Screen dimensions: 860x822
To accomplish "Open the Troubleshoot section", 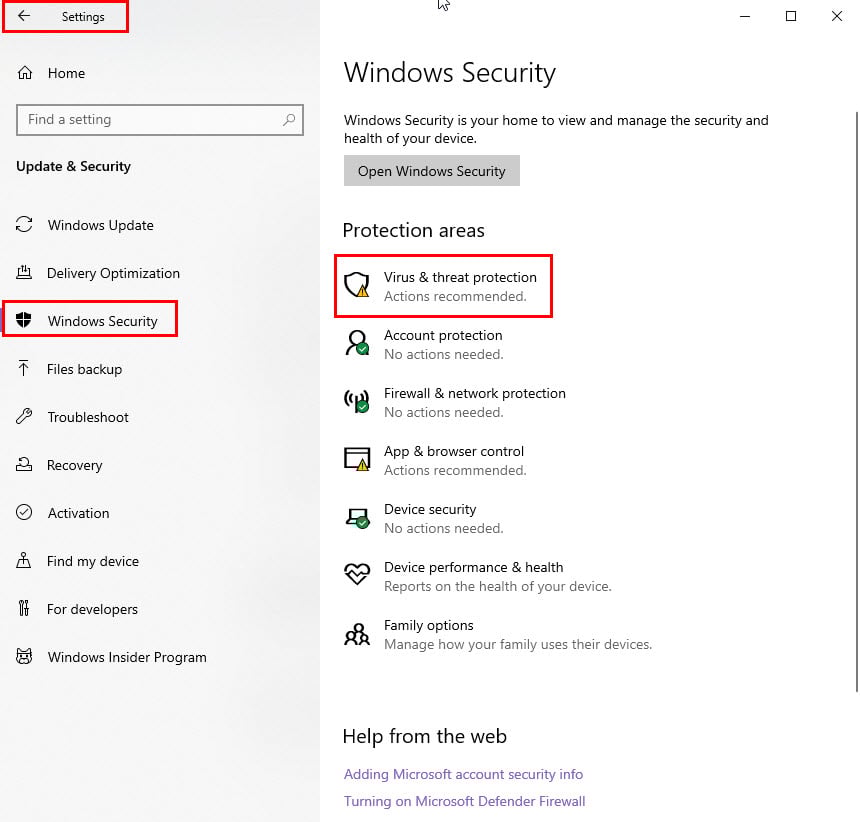I will click(x=88, y=417).
